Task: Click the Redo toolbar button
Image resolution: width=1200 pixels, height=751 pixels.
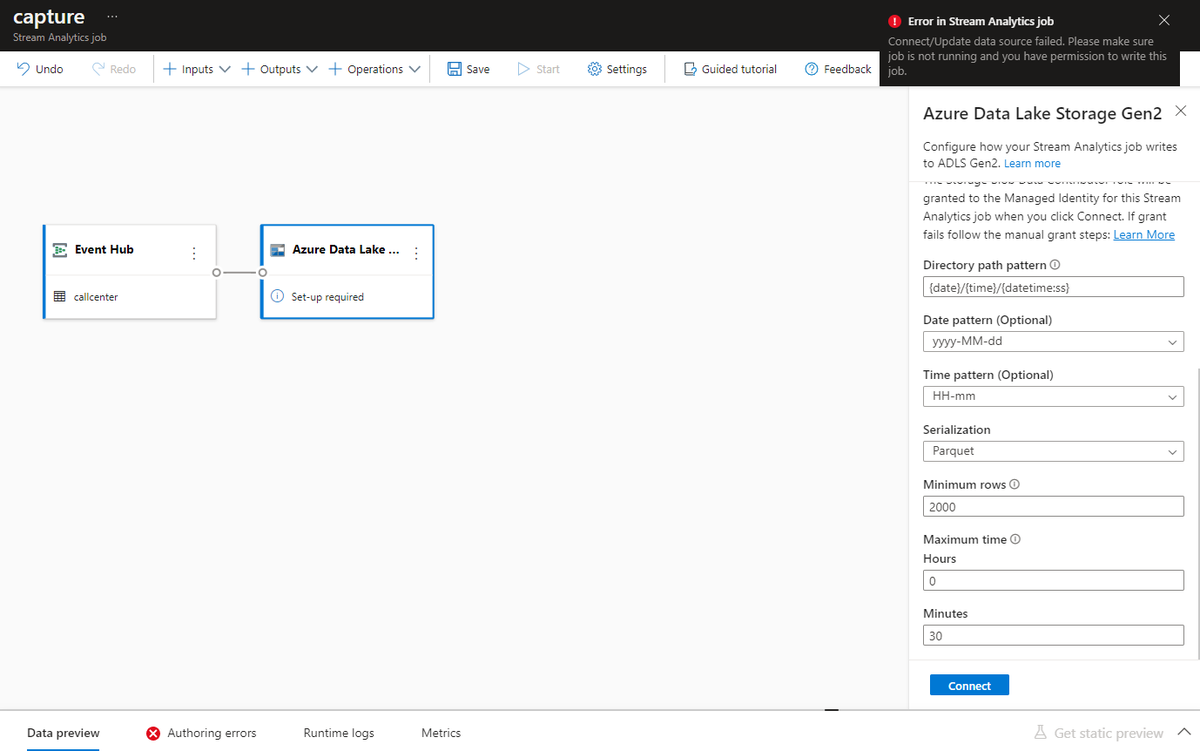Action: pos(113,69)
